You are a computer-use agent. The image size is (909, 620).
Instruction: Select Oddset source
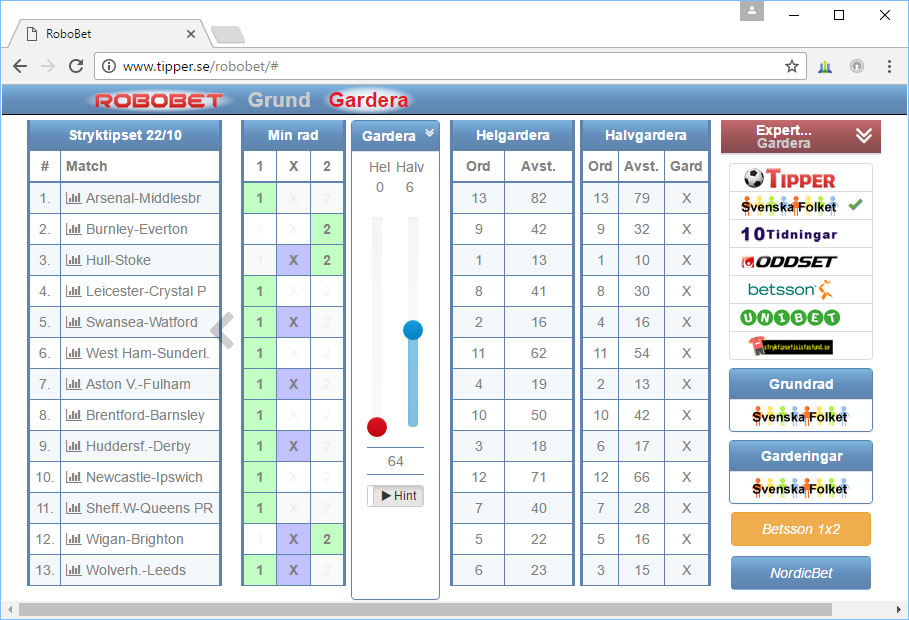[801, 262]
